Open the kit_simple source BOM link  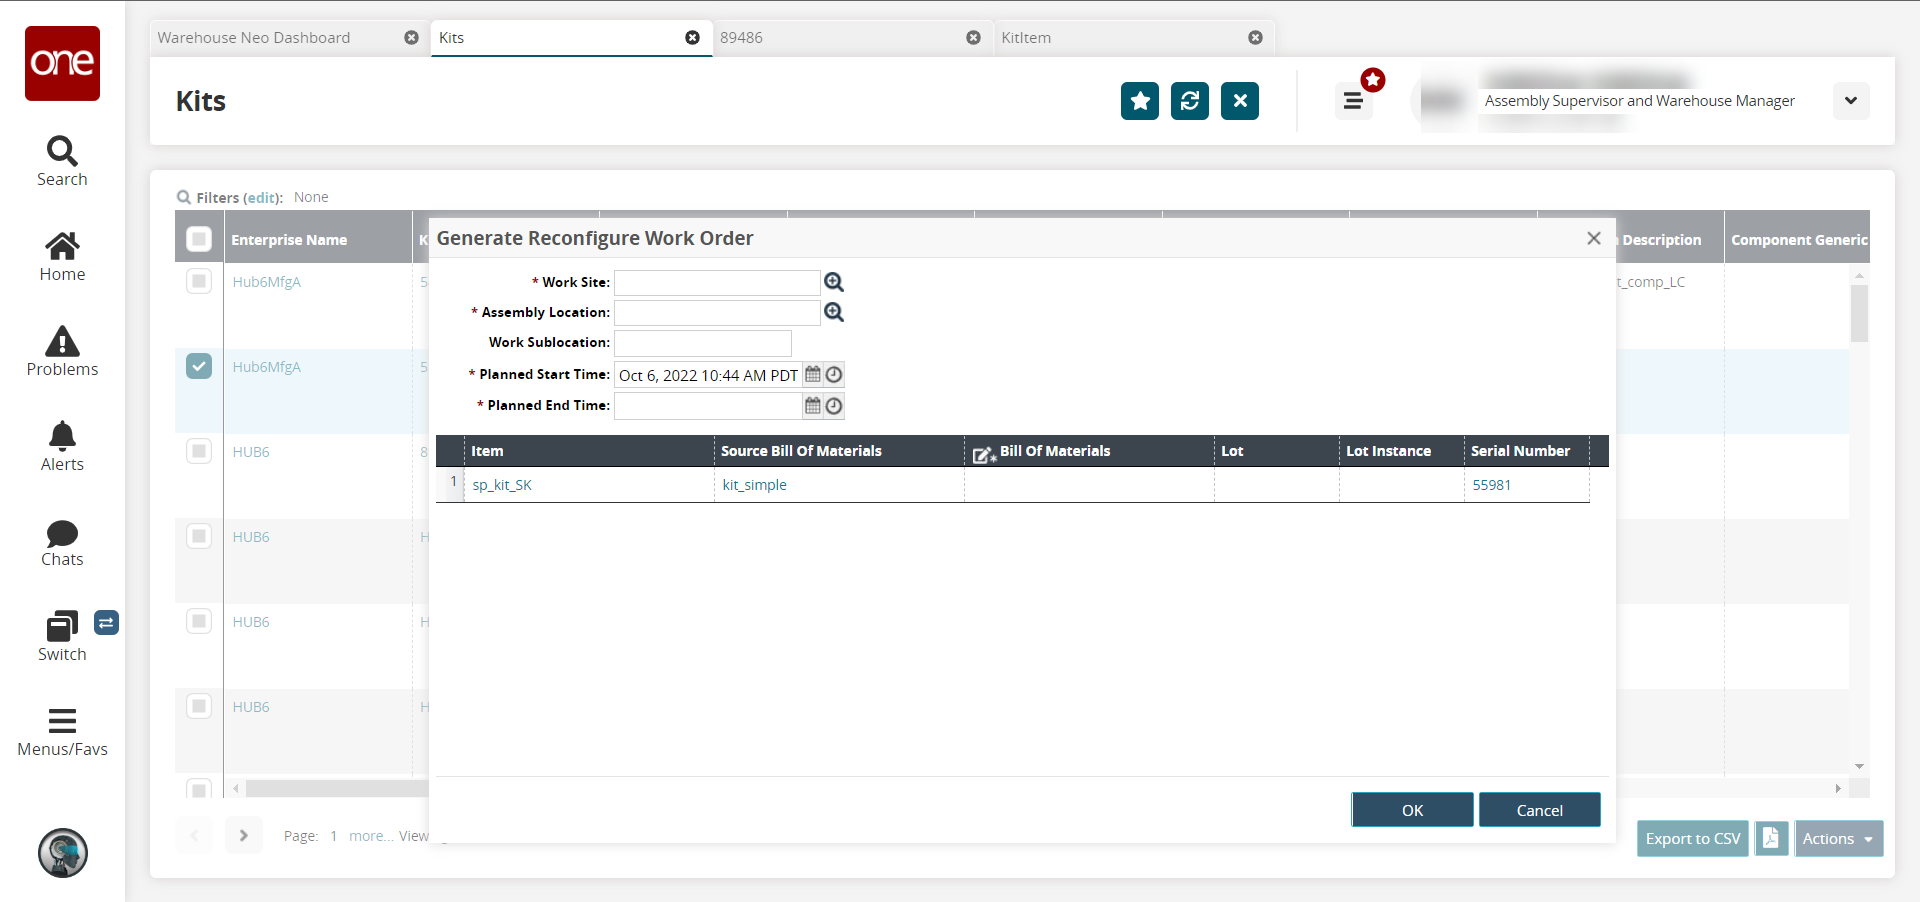point(754,485)
